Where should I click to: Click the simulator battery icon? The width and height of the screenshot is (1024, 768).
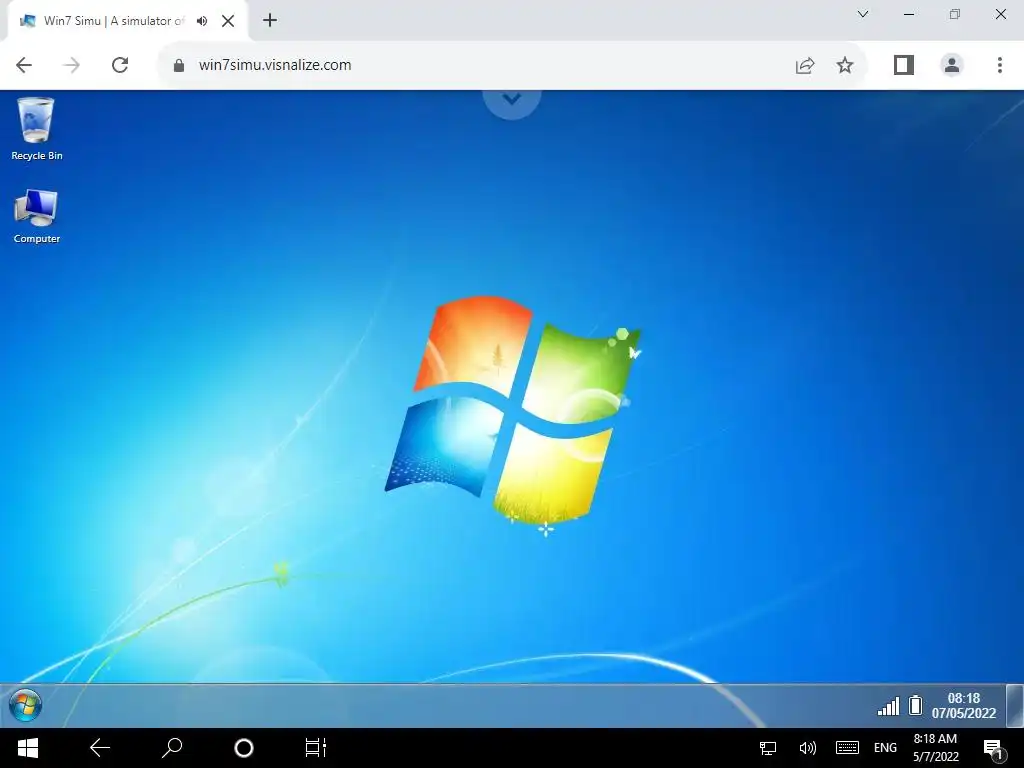[x=916, y=705]
